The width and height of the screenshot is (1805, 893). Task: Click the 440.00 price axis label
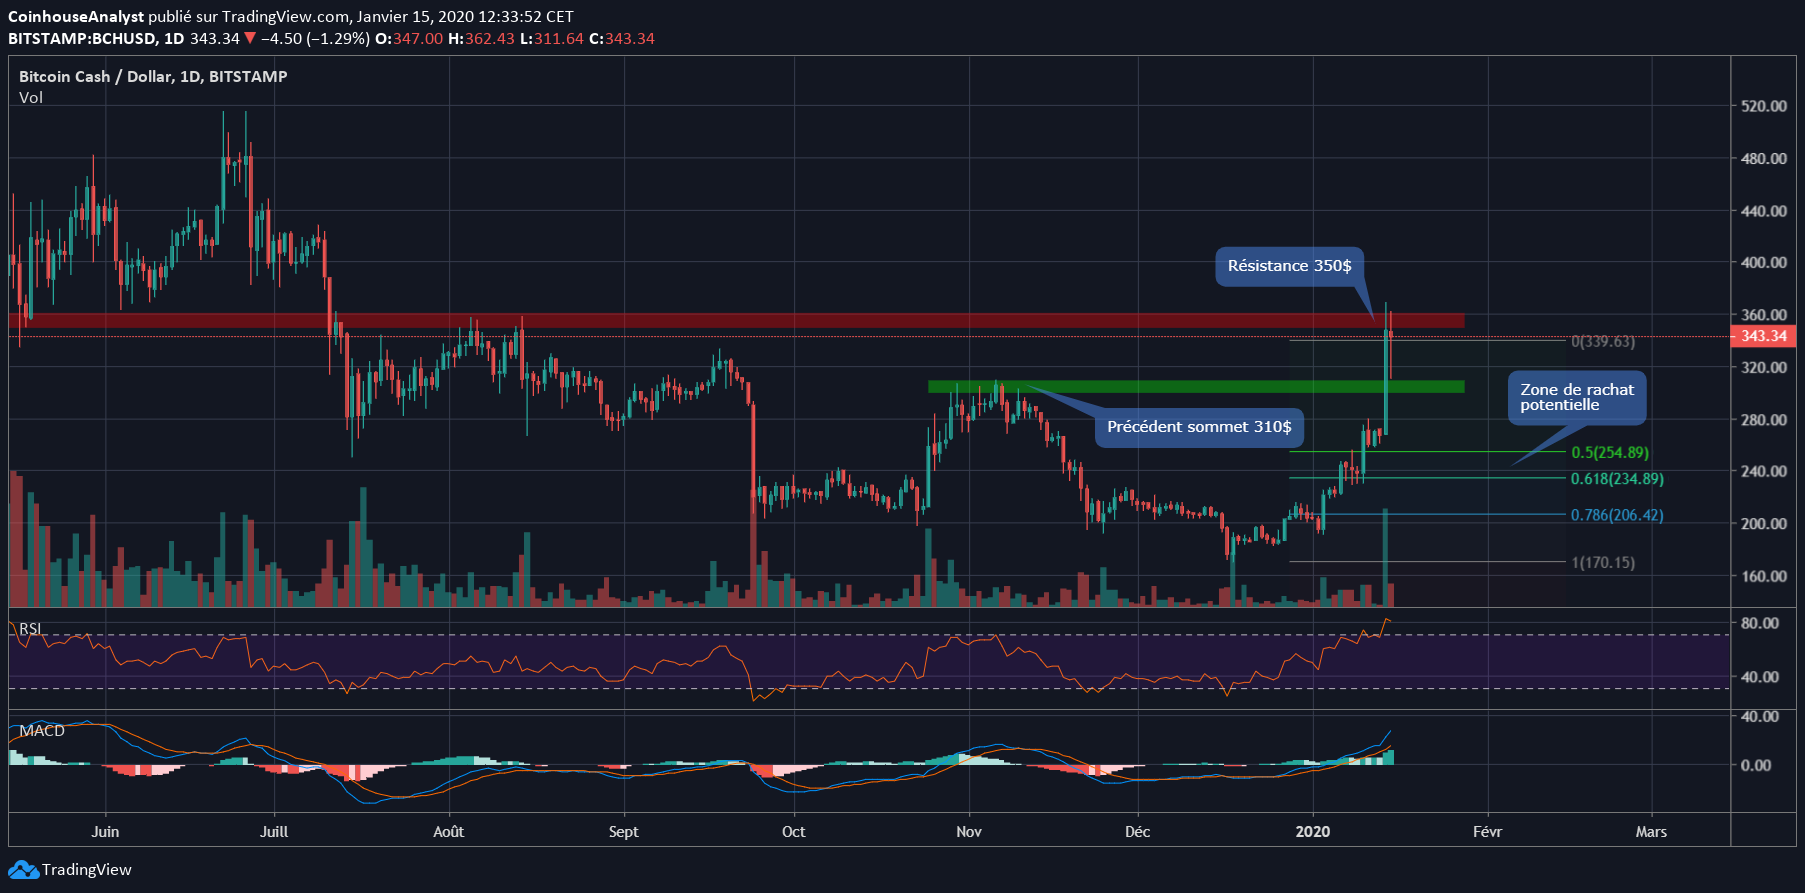pos(1764,211)
